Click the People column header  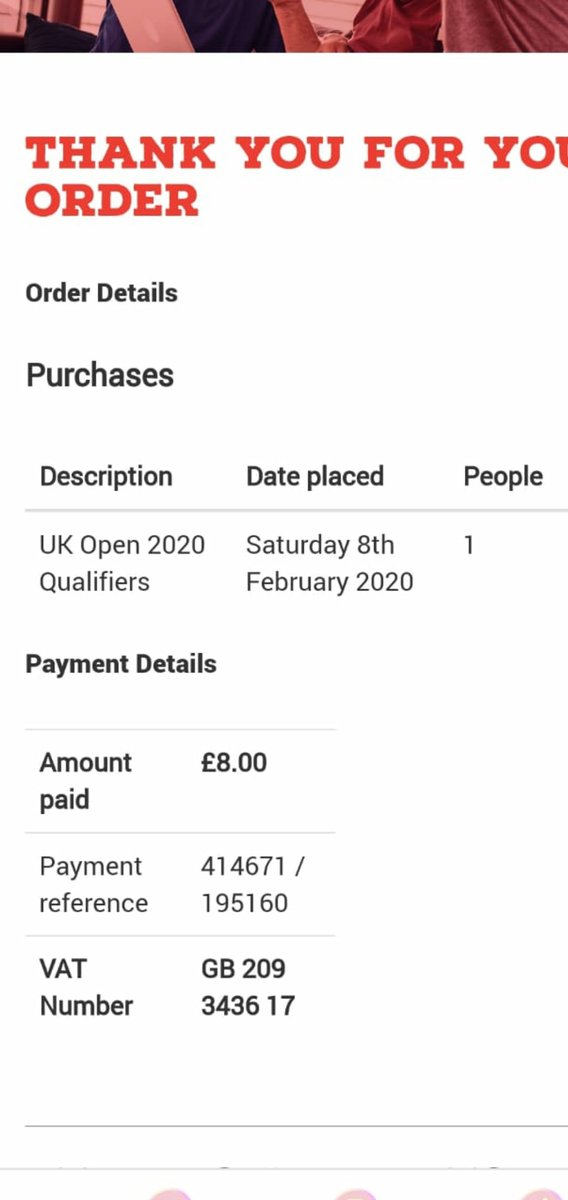tap(503, 476)
